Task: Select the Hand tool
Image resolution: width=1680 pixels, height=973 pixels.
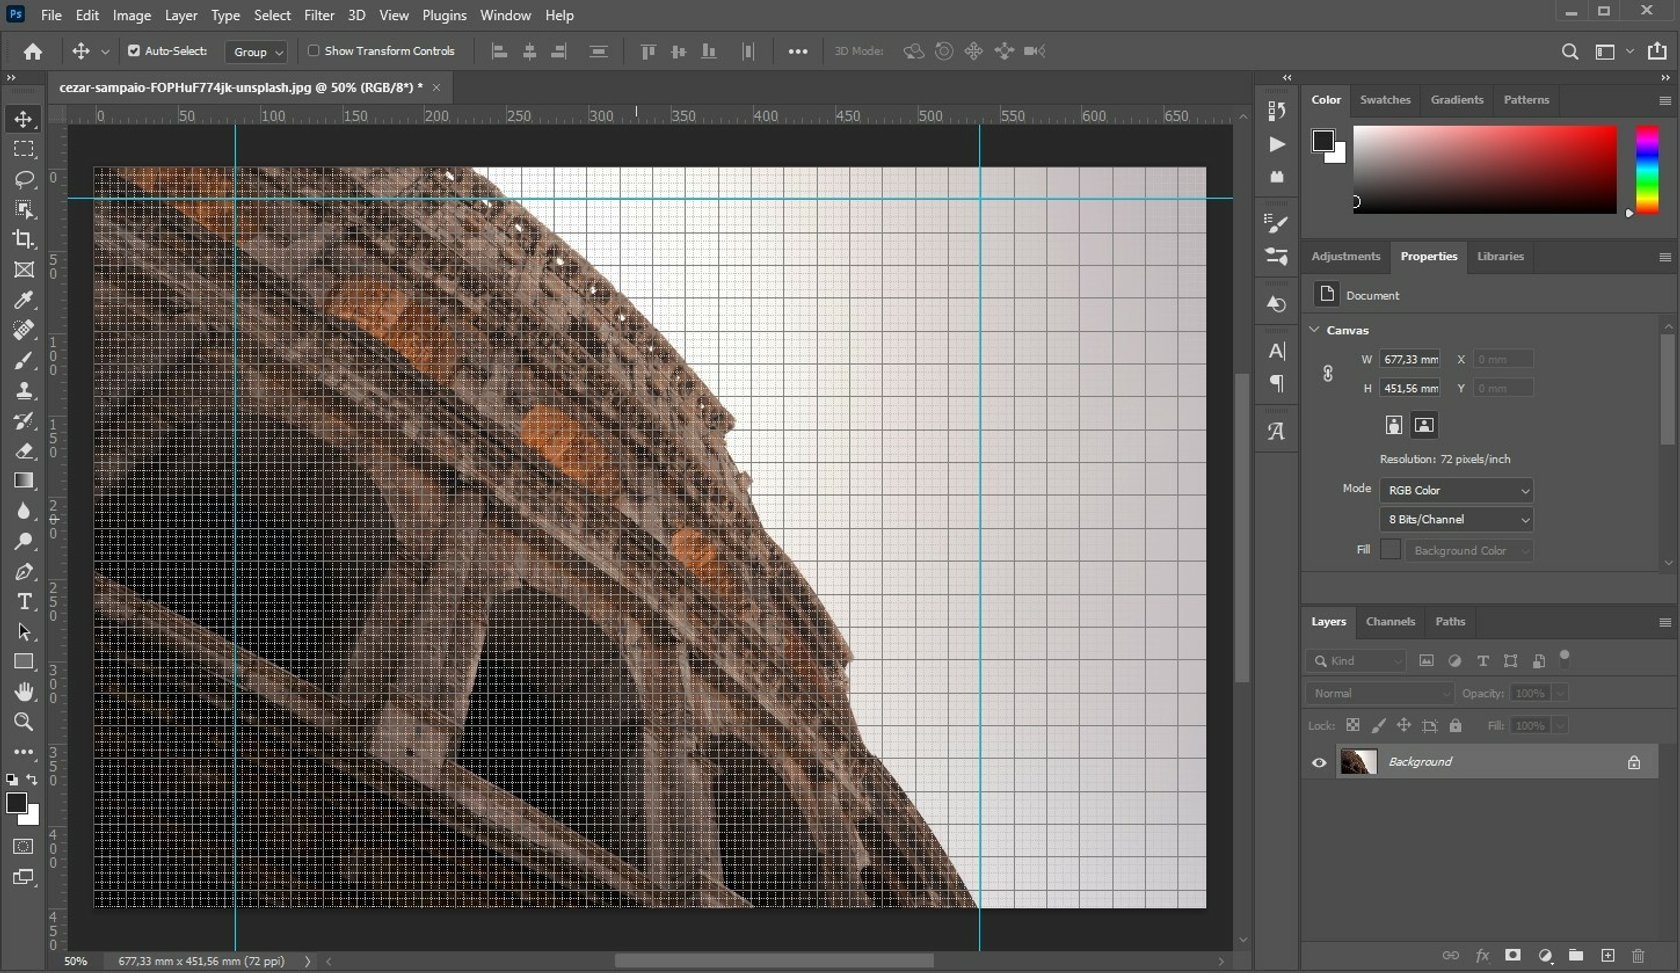Action: tap(24, 692)
